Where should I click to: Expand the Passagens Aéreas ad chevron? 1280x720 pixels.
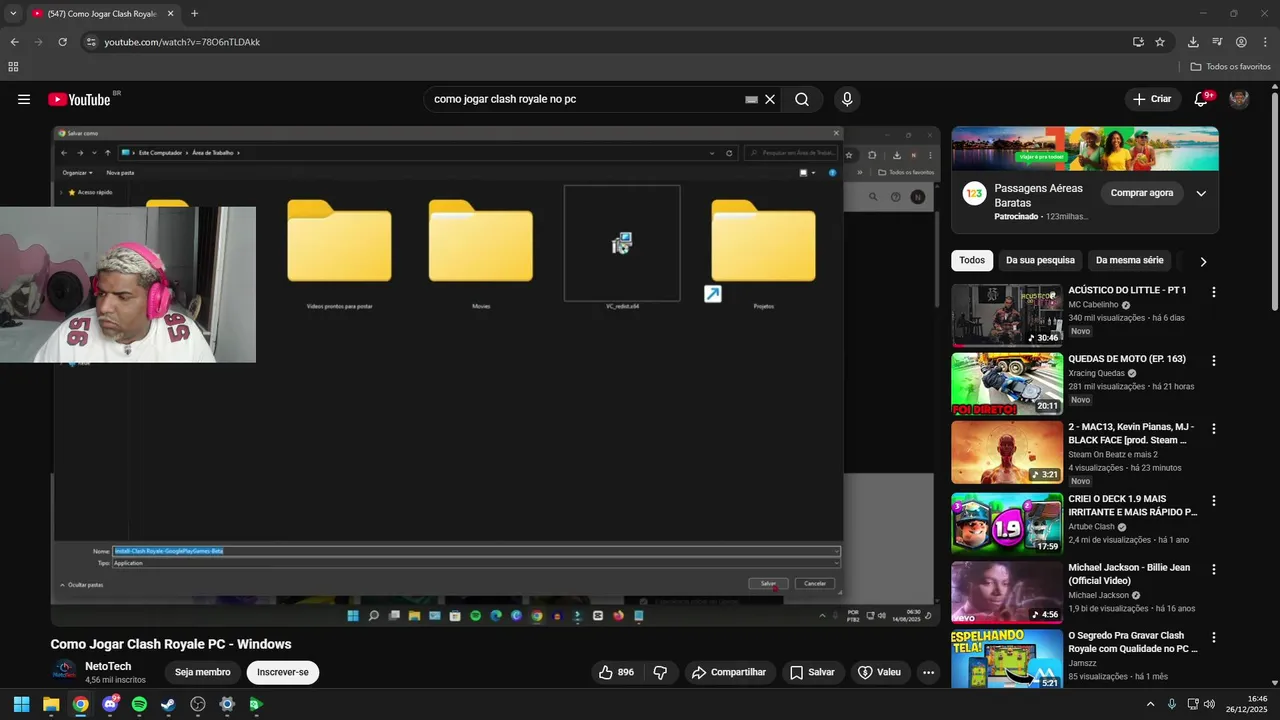[1201, 193]
